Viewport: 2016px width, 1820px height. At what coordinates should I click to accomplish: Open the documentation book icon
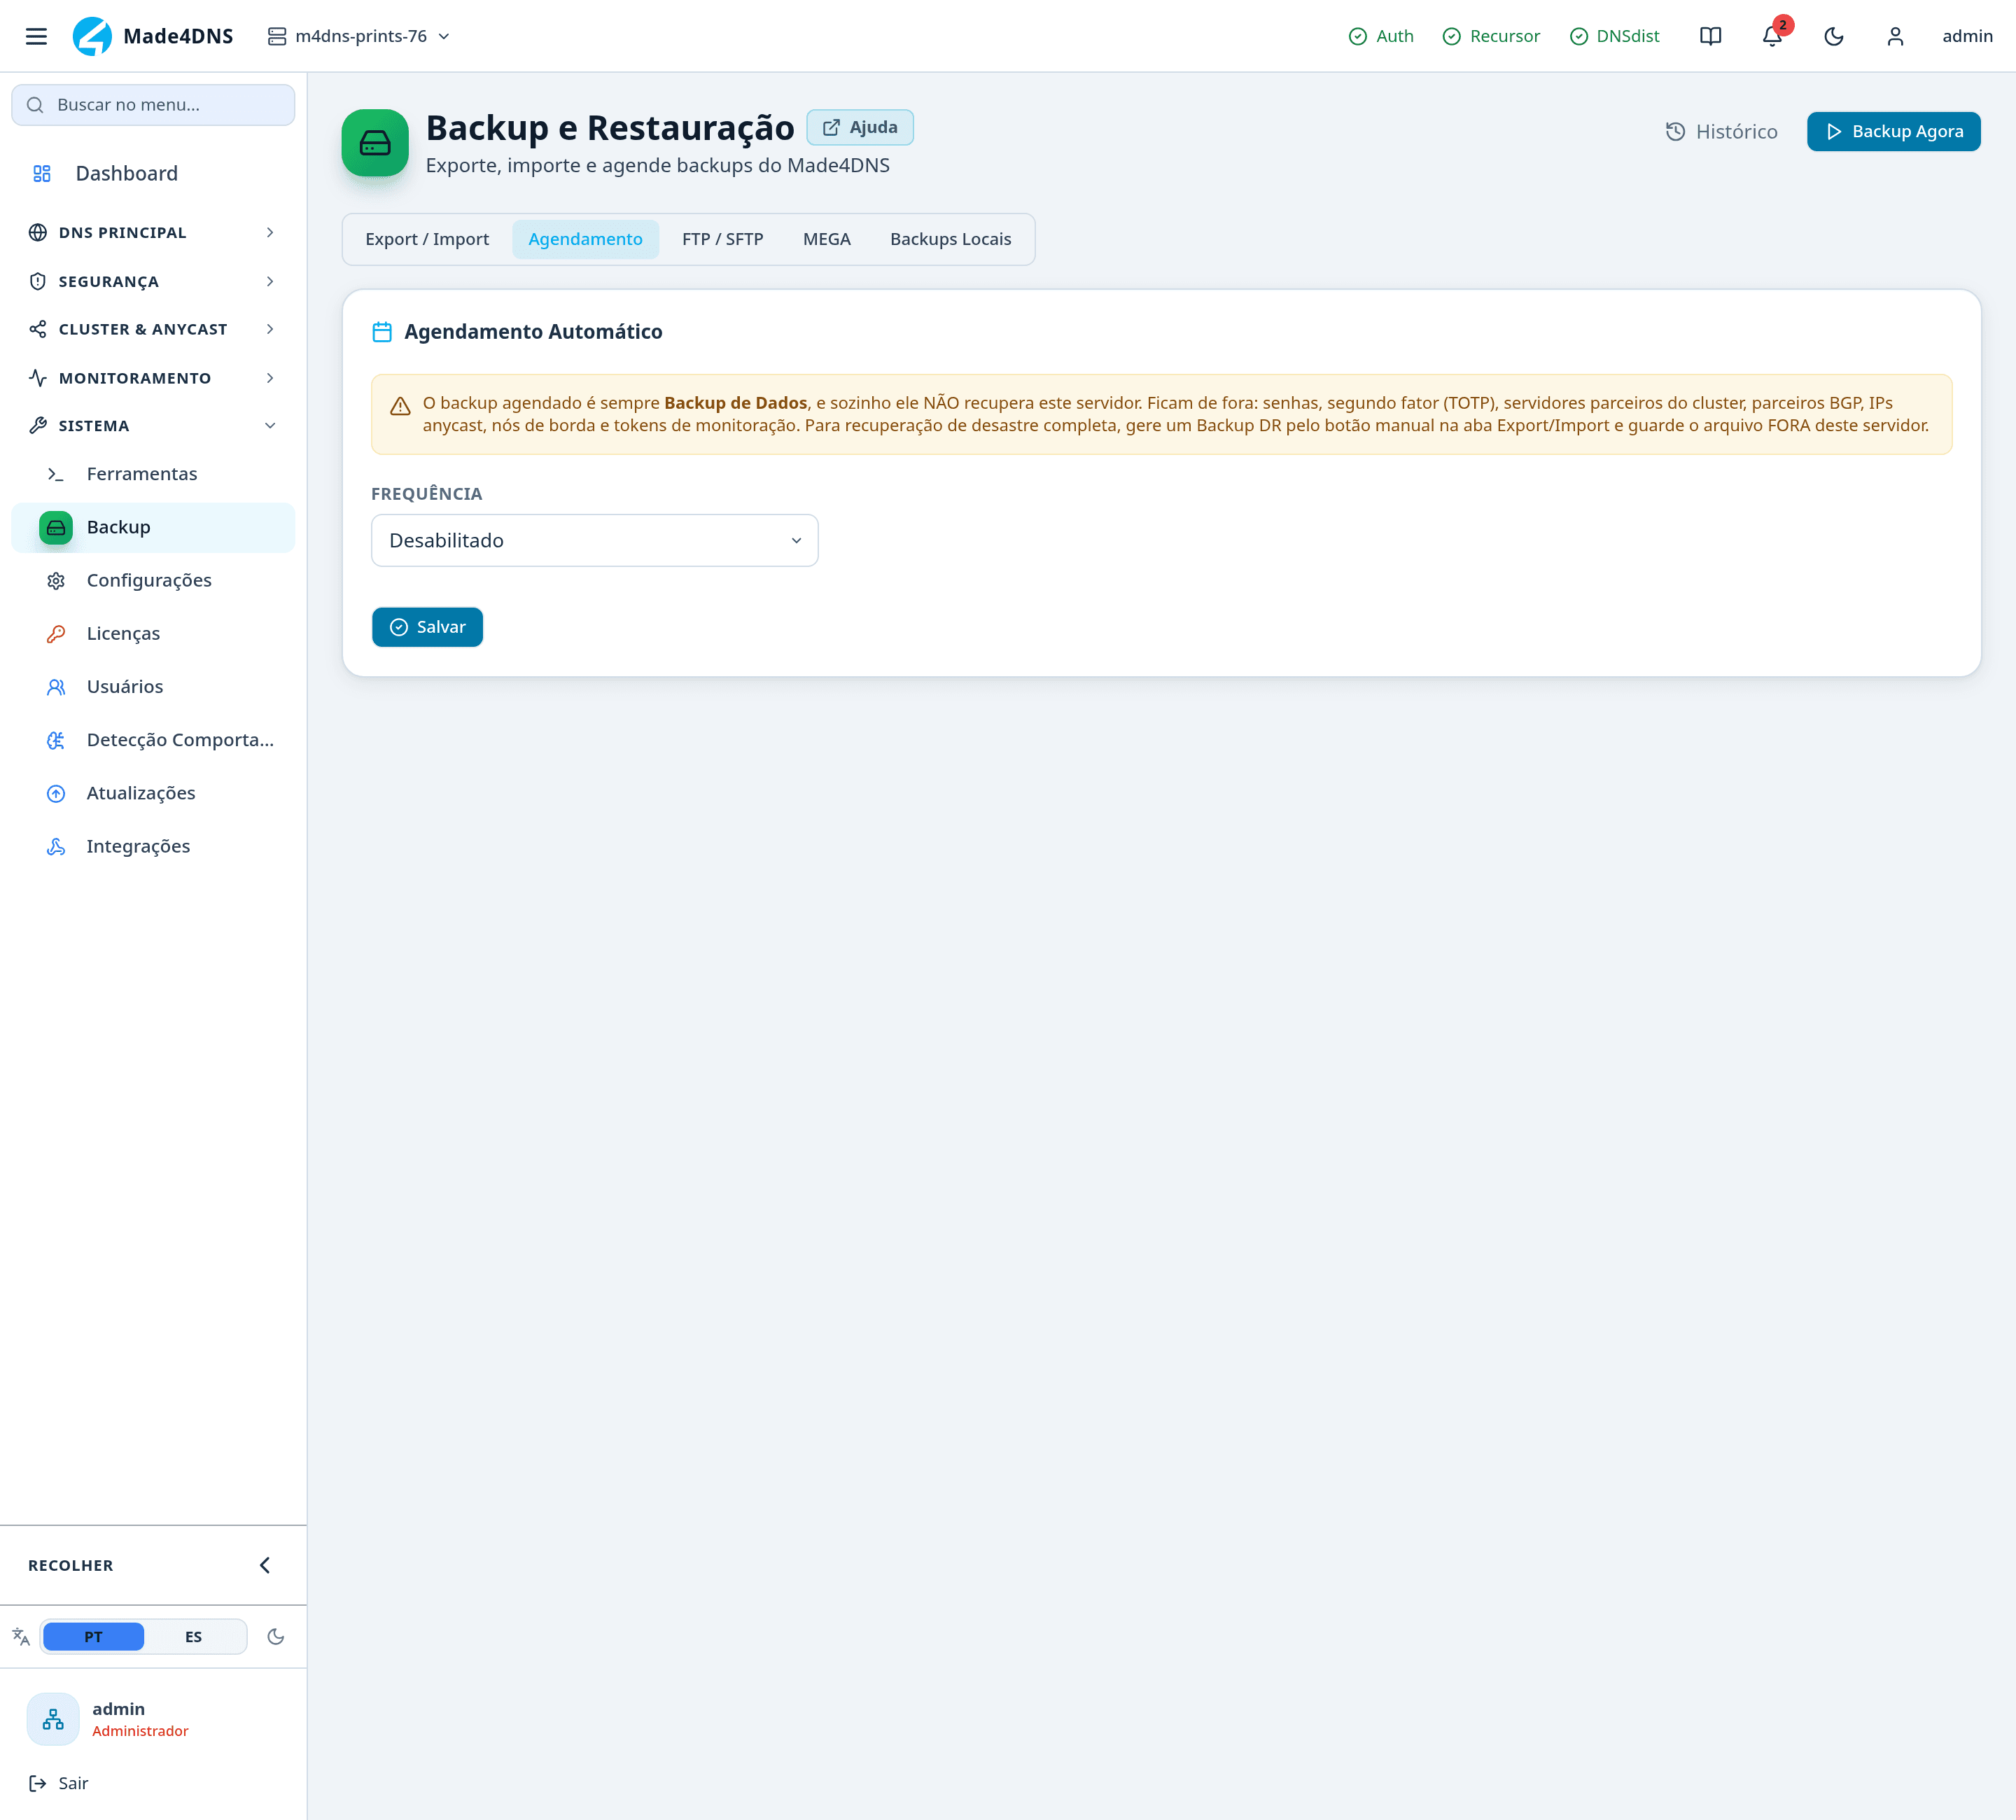coord(1710,36)
